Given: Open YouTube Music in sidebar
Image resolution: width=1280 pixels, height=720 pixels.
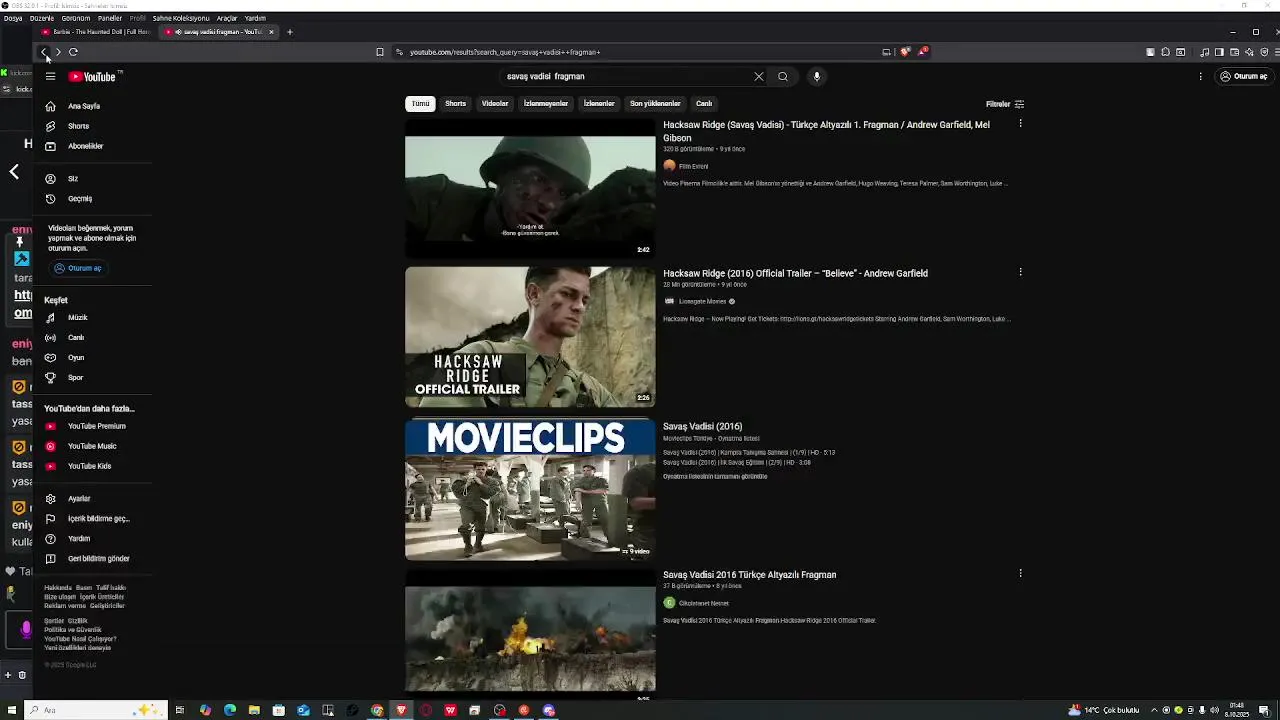Looking at the screenshot, I should [92, 446].
